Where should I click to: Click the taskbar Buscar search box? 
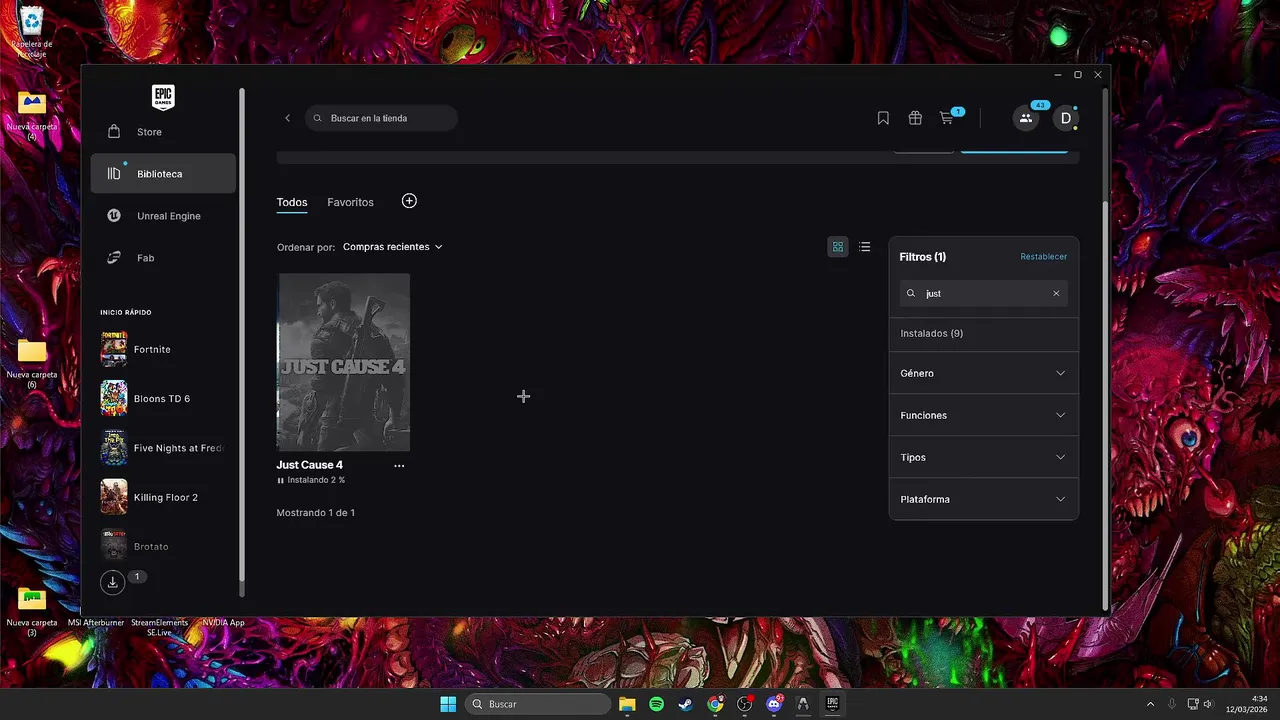538,704
